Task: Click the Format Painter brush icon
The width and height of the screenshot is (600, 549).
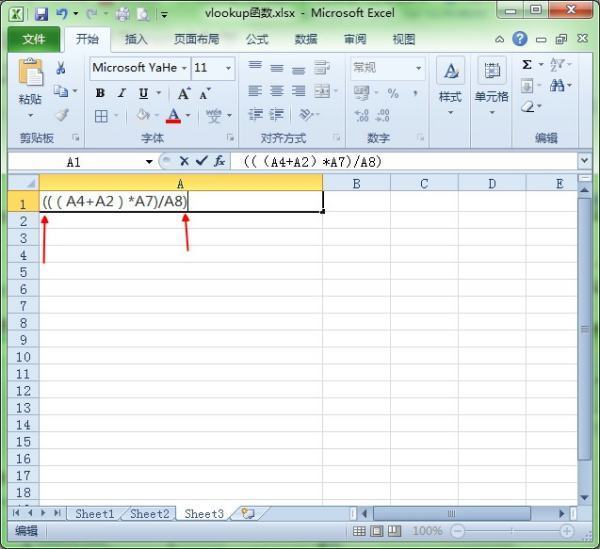Action: (x=62, y=115)
